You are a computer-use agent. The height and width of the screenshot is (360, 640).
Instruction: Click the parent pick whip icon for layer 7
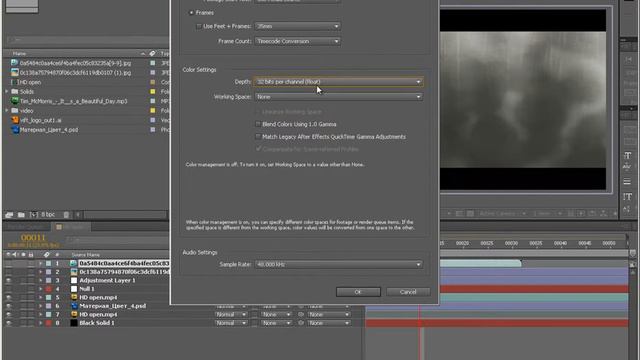(301, 315)
